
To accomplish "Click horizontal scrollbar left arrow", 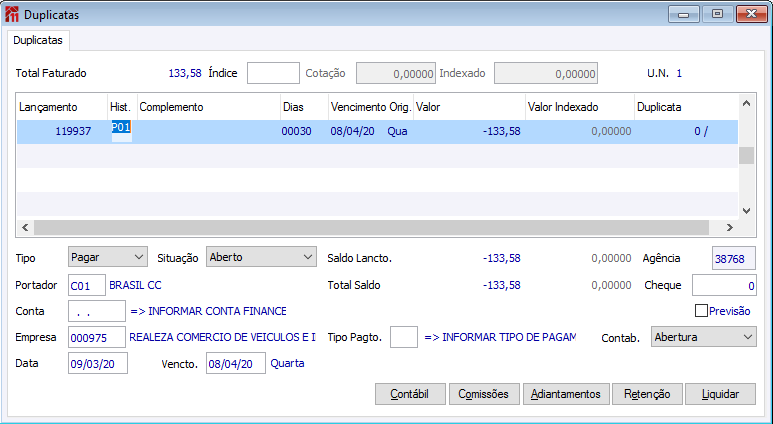I will [x=25, y=227].
